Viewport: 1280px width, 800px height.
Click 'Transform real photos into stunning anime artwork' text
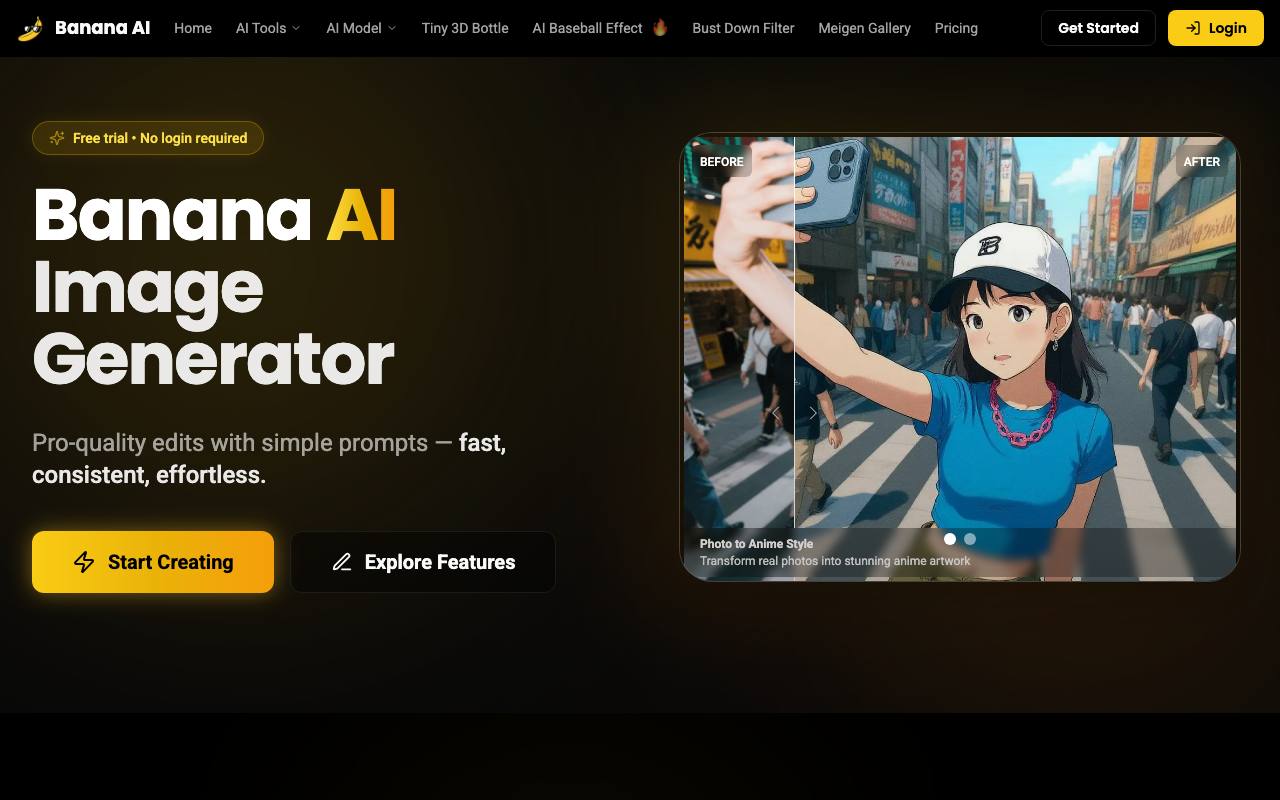click(835, 561)
